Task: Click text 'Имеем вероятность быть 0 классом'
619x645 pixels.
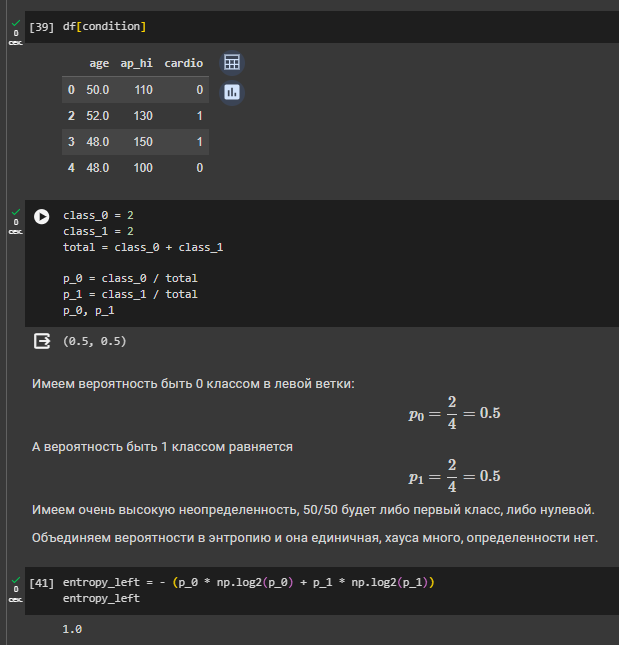Action: point(146,384)
